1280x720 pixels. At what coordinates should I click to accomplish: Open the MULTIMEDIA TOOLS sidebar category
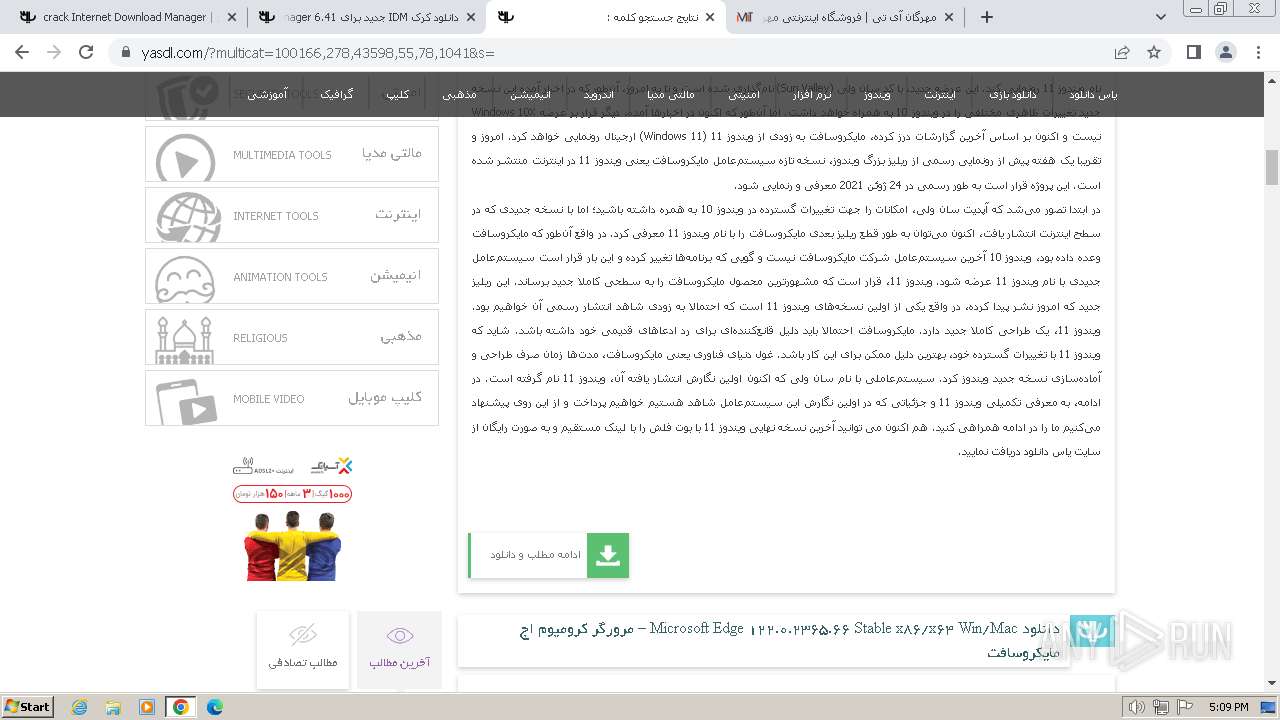click(292, 154)
